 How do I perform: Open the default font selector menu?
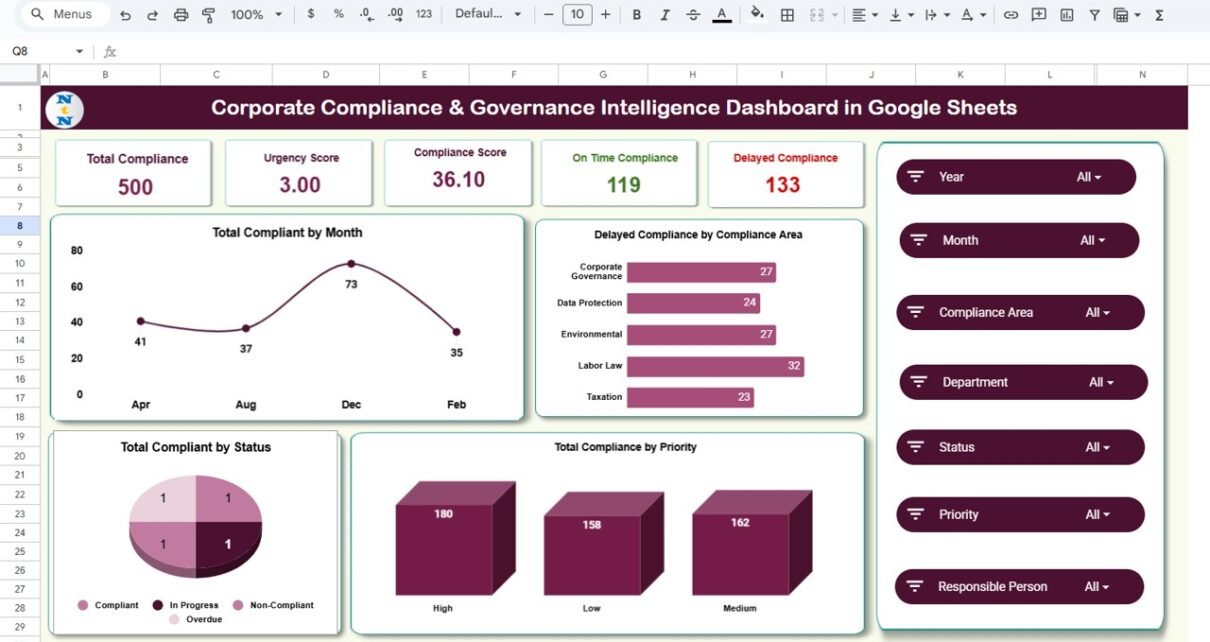pos(488,15)
